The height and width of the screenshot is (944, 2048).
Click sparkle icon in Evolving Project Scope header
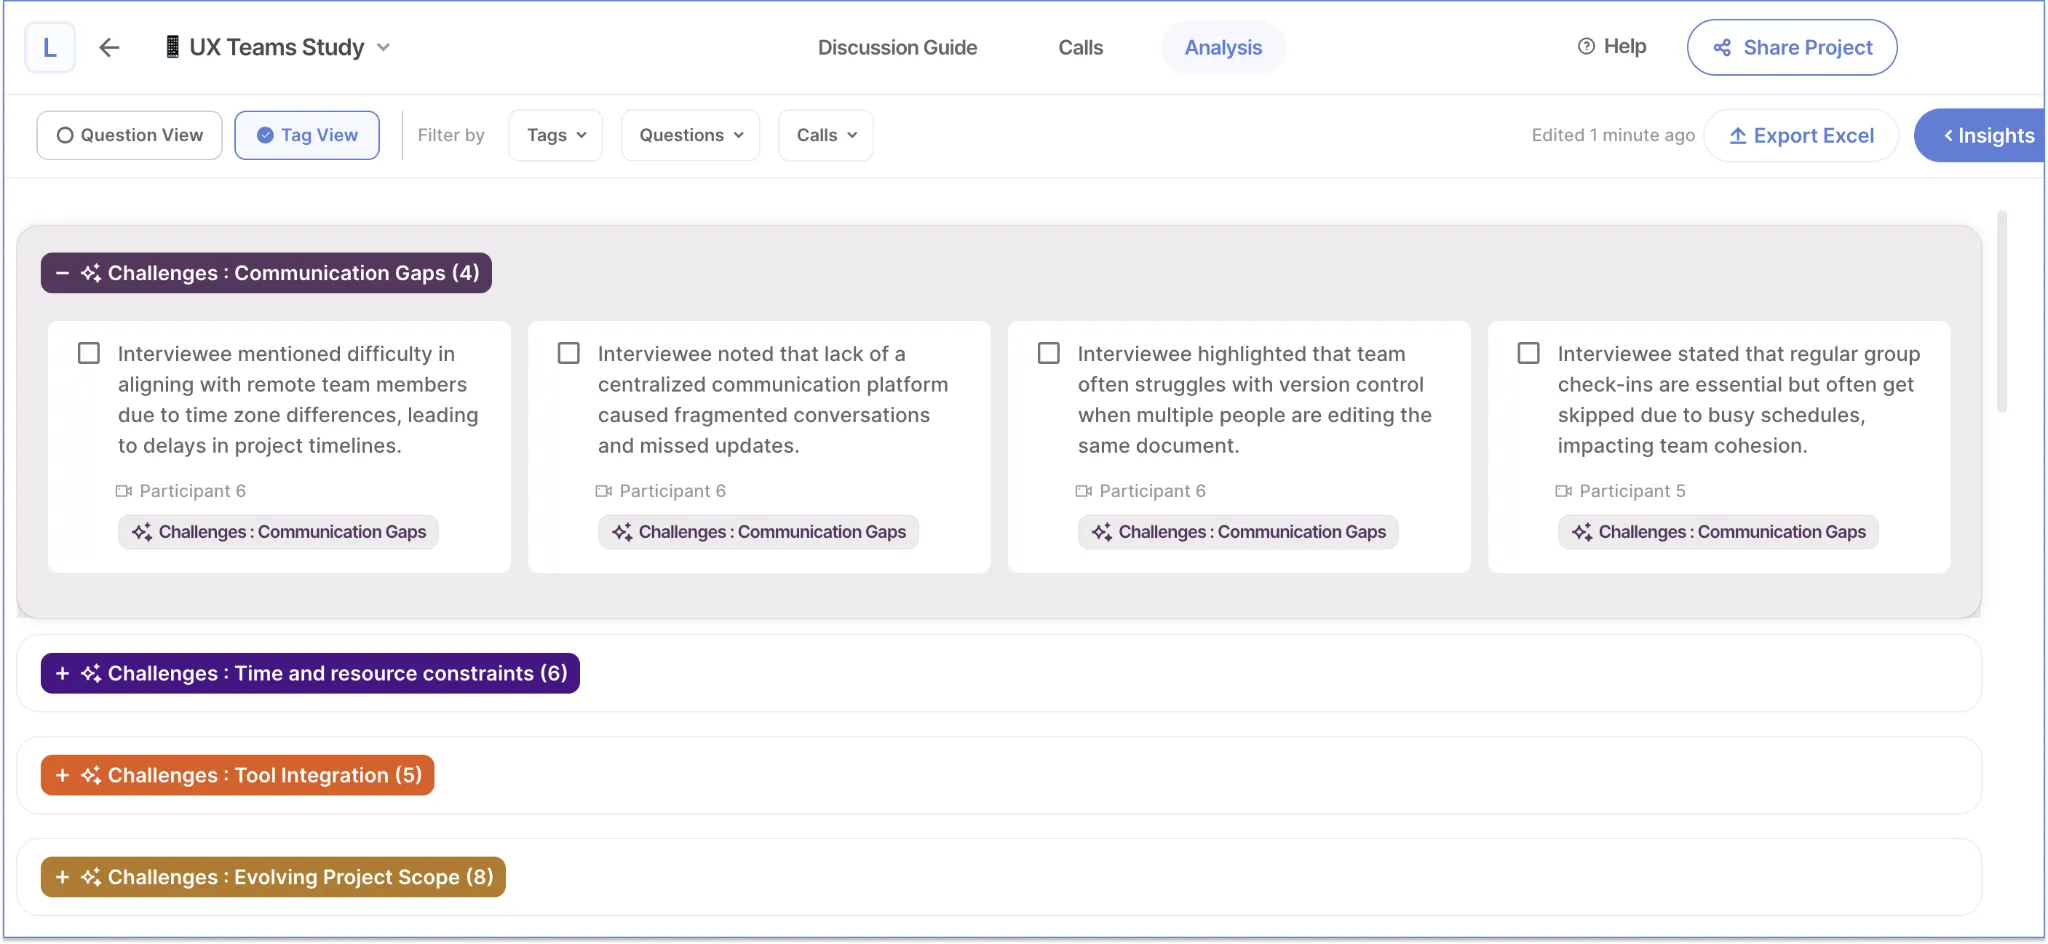point(91,877)
